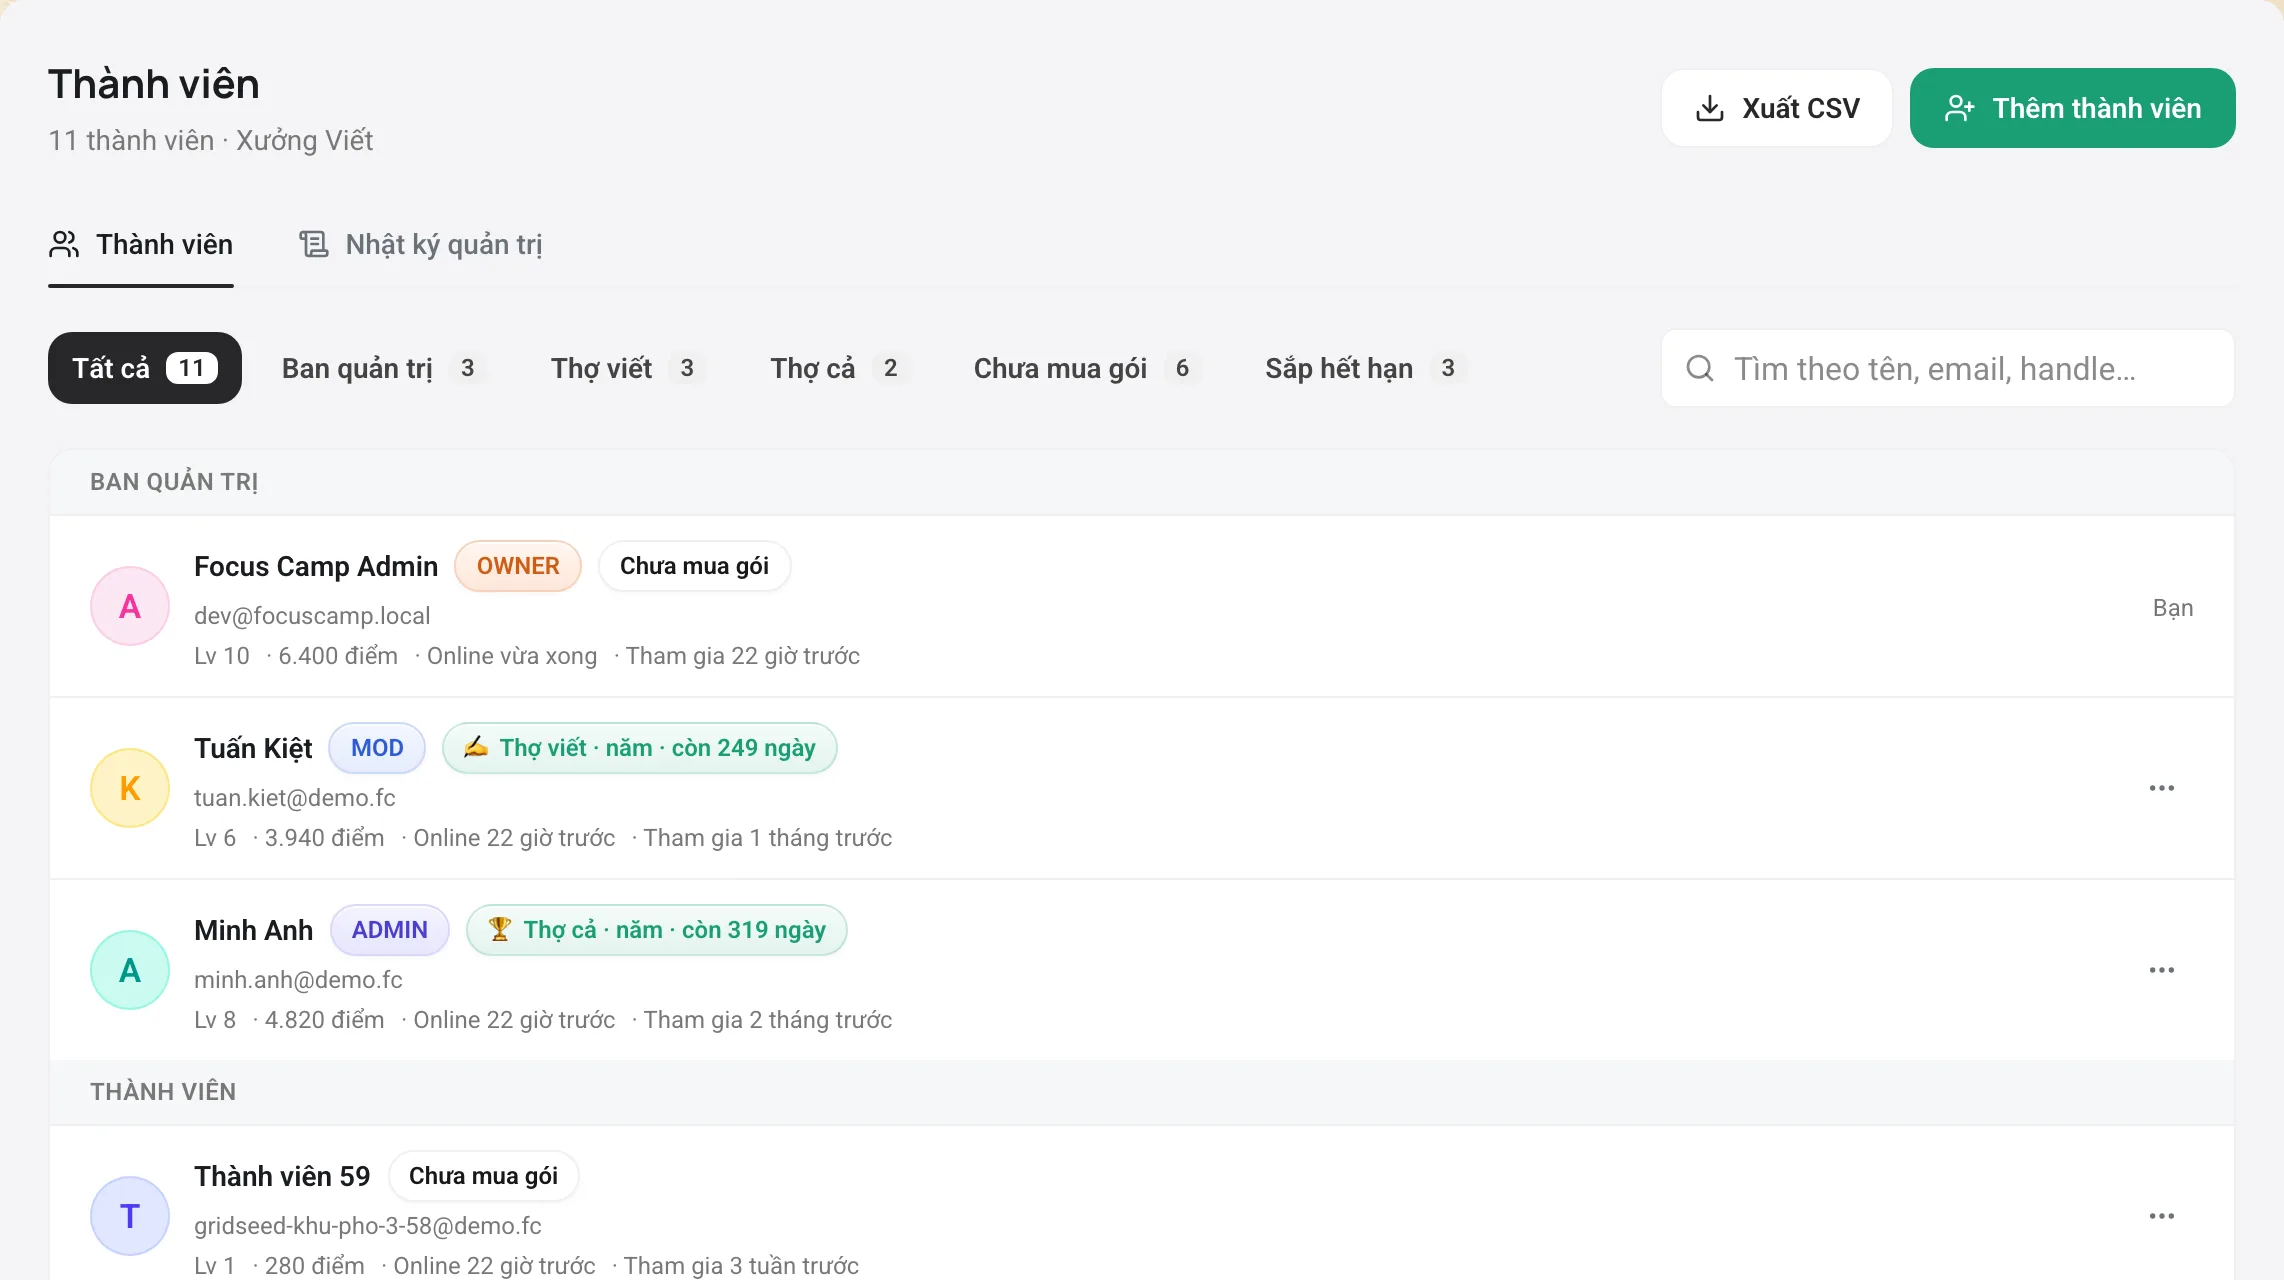Click Focus Camp Admin's pink avatar
The width and height of the screenshot is (2284, 1280).
tap(130, 606)
